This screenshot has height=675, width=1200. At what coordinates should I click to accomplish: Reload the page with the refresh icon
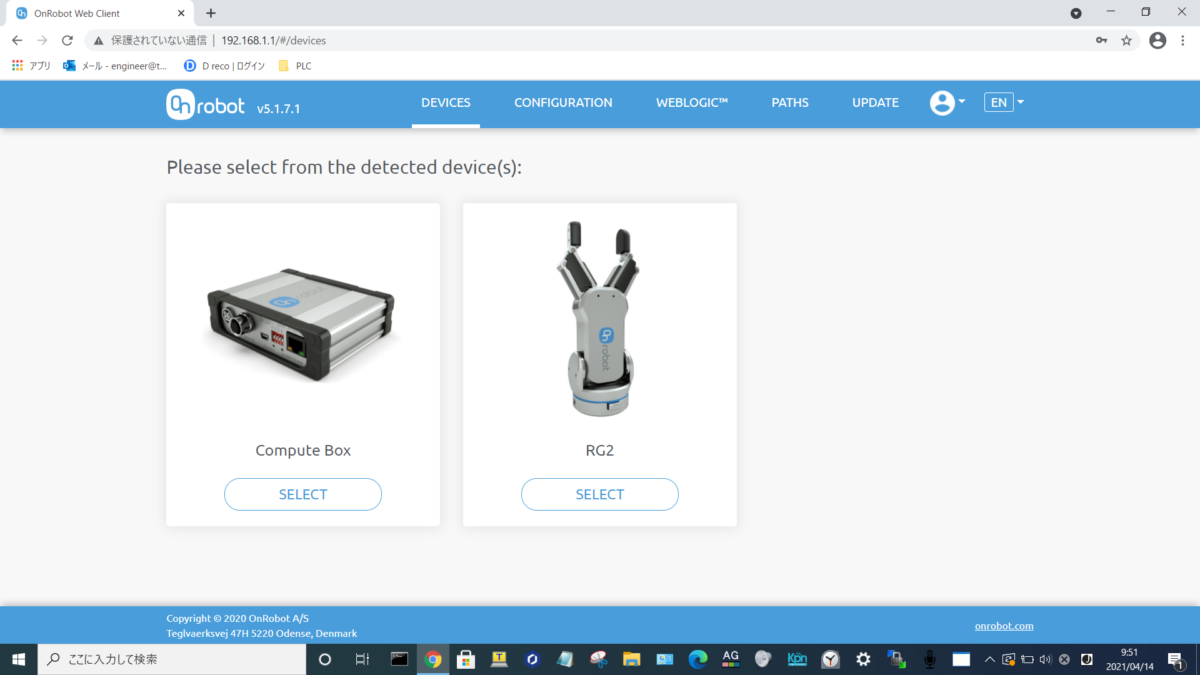pyautogui.click(x=66, y=40)
